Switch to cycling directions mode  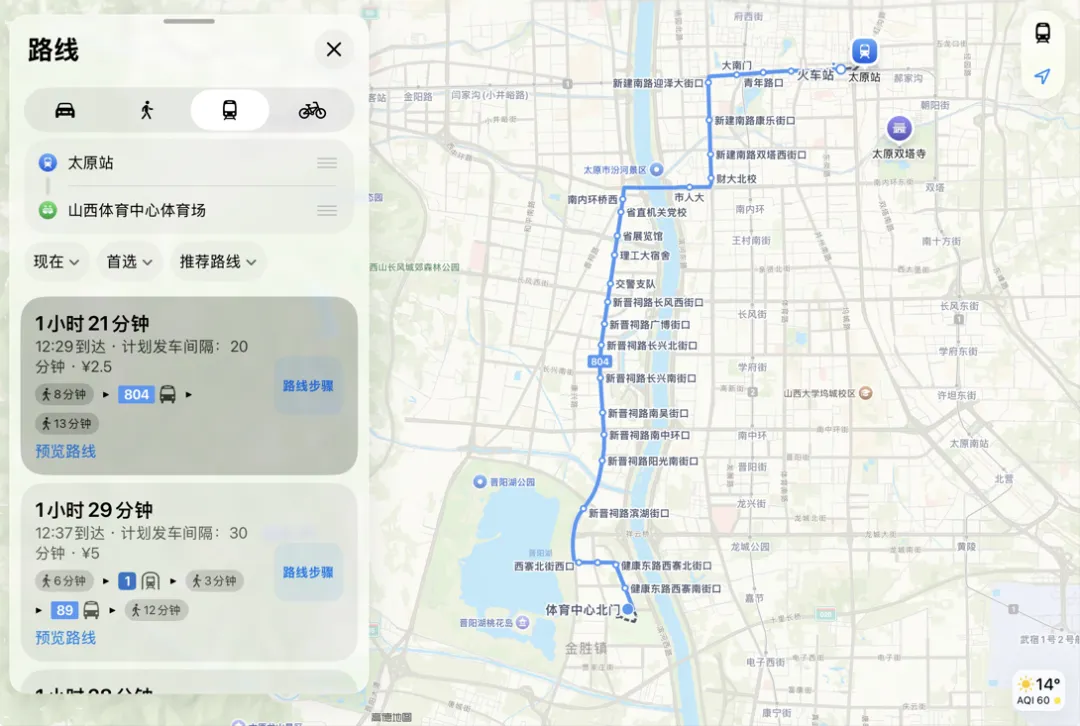(312, 110)
